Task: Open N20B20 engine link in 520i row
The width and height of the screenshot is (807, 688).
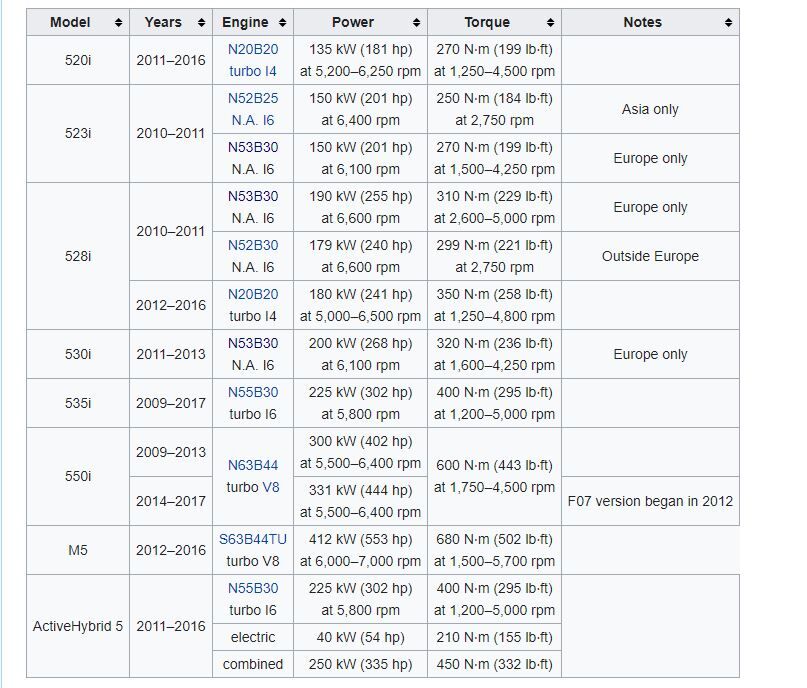Action: point(253,49)
